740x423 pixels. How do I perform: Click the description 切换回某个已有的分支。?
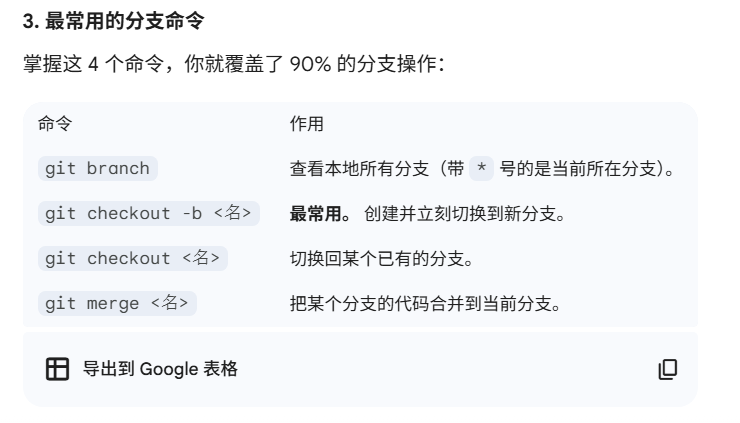[x=382, y=259]
